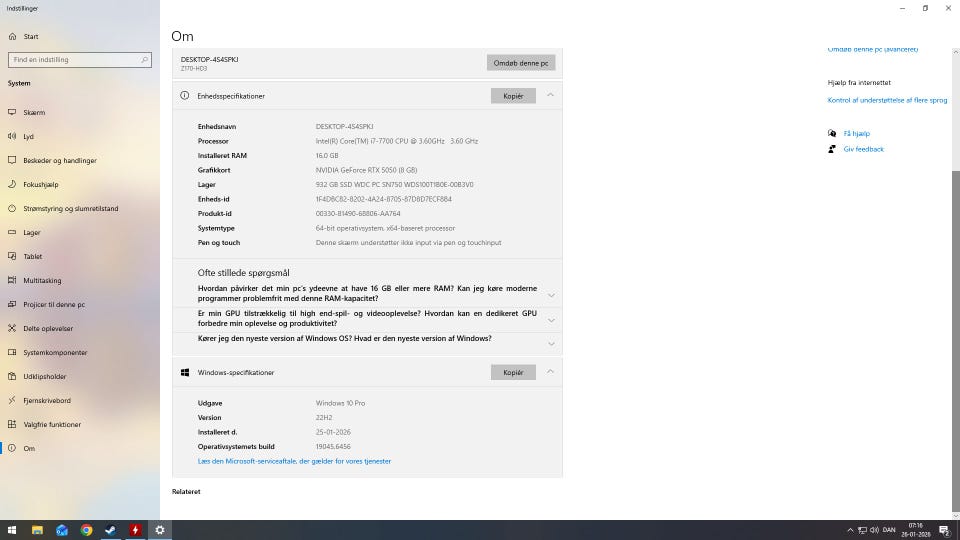Select the Windows 10 Pro edition value
The width and height of the screenshot is (960, 540).
coord(340,403)
